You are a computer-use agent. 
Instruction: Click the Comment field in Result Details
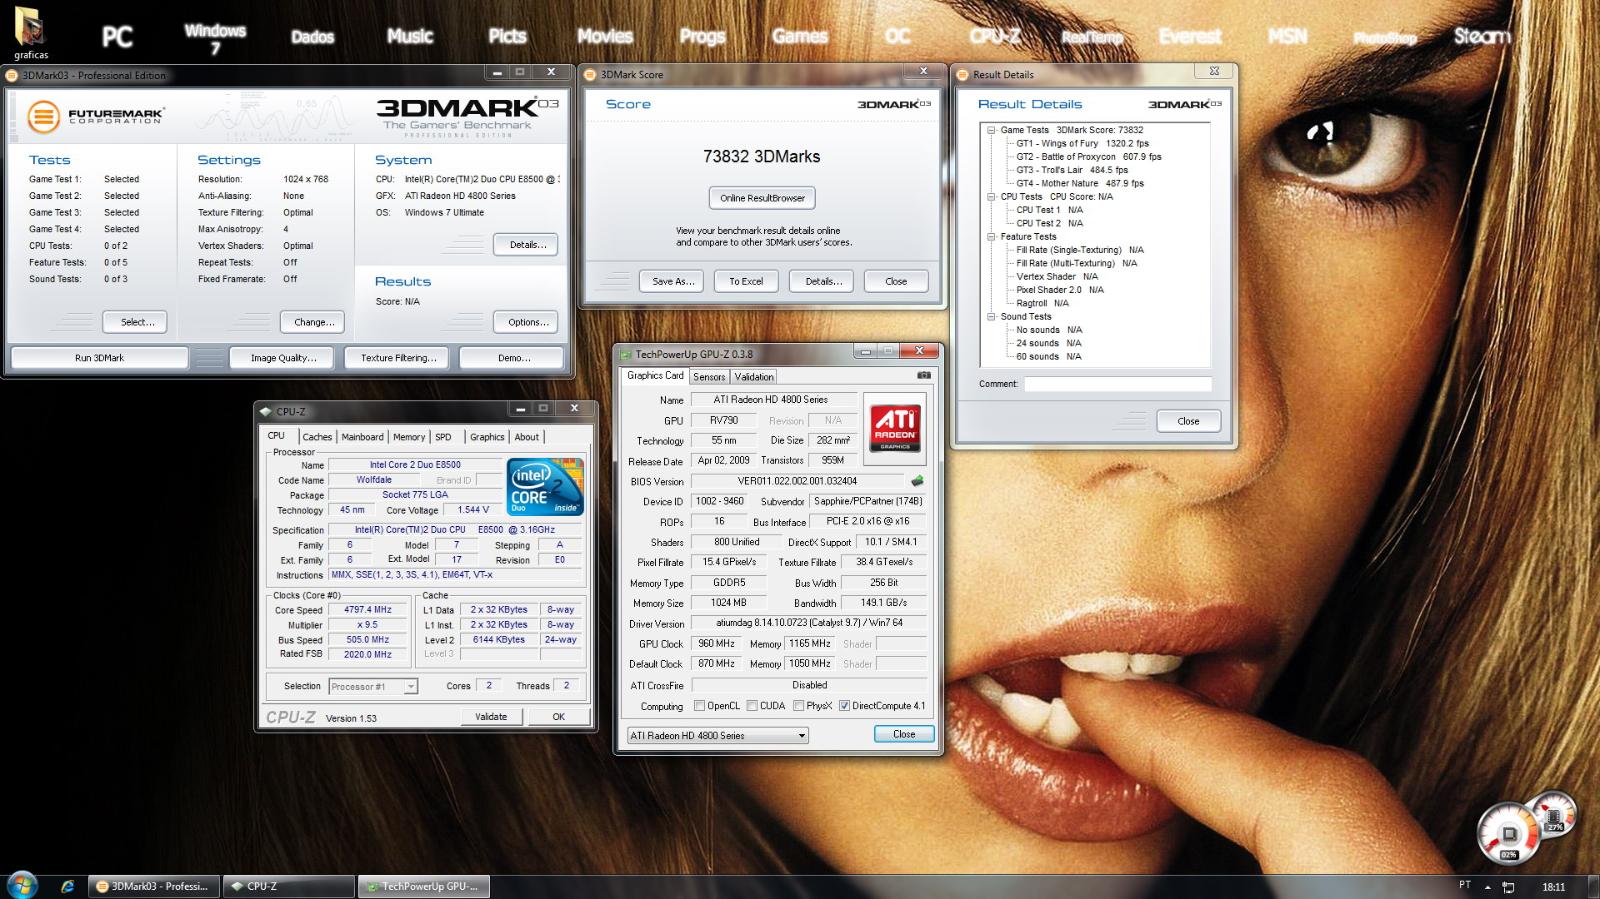pyautogui.click(x=1117, y=384)
